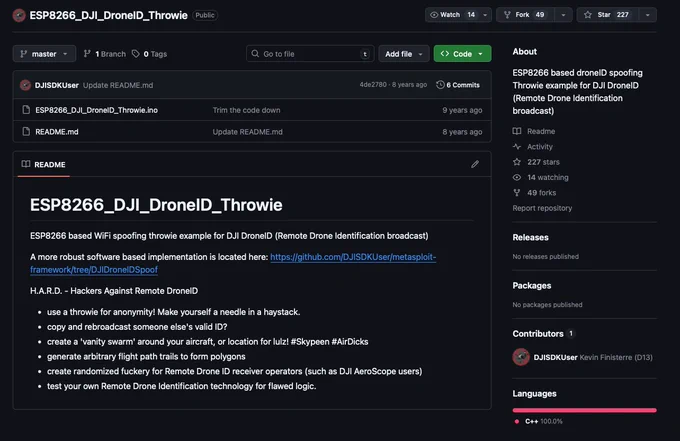The height and width of the screenshot is (441, 680).
Task: Open the 1 Branch link
Action: point(105,54)
